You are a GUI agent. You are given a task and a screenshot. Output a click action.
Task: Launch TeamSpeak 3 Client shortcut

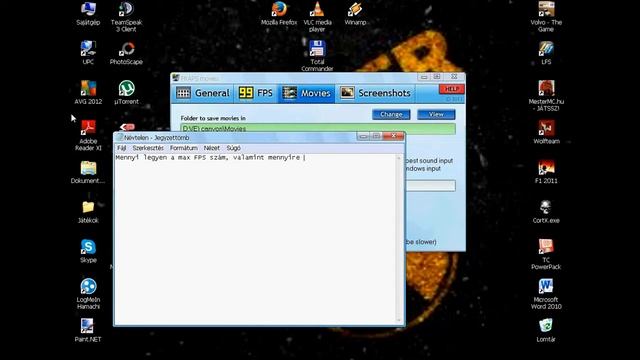coord(126,17)
